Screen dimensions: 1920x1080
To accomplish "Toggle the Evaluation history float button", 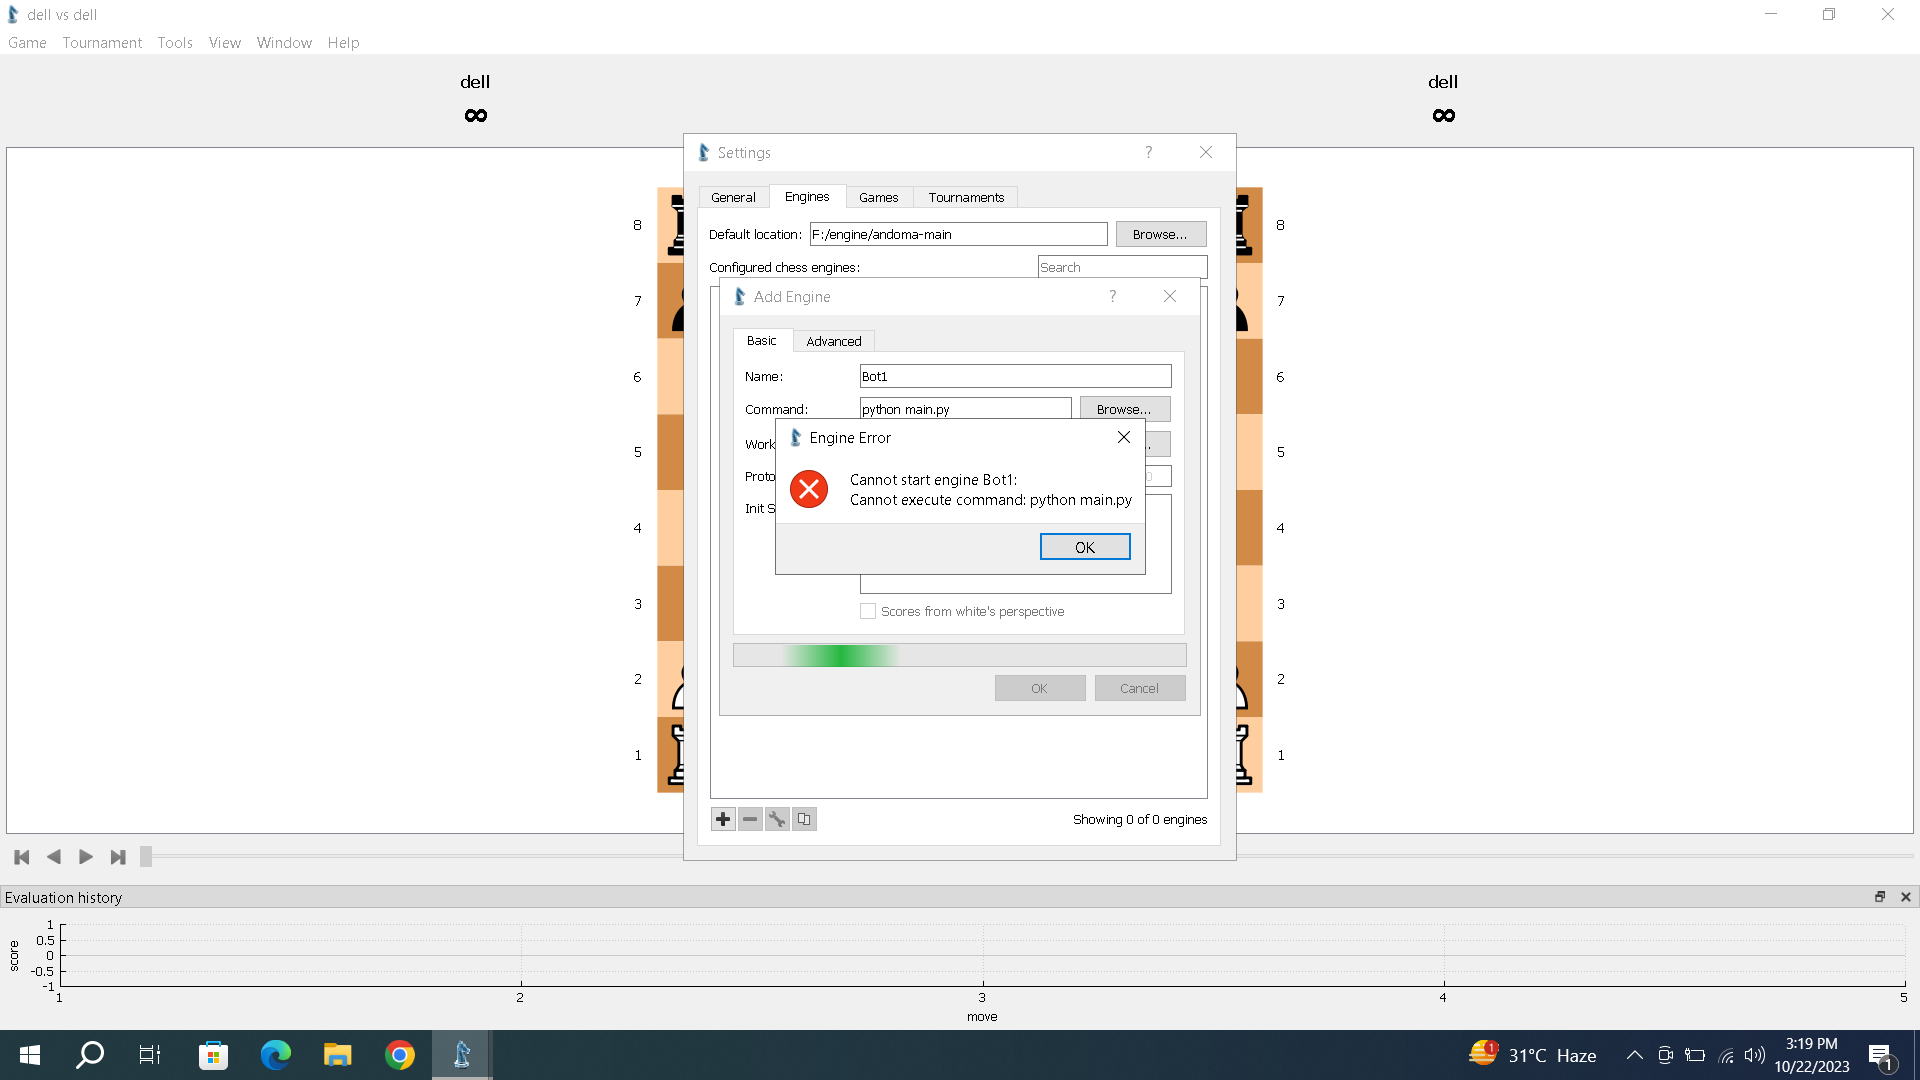I will (1880, 897).
